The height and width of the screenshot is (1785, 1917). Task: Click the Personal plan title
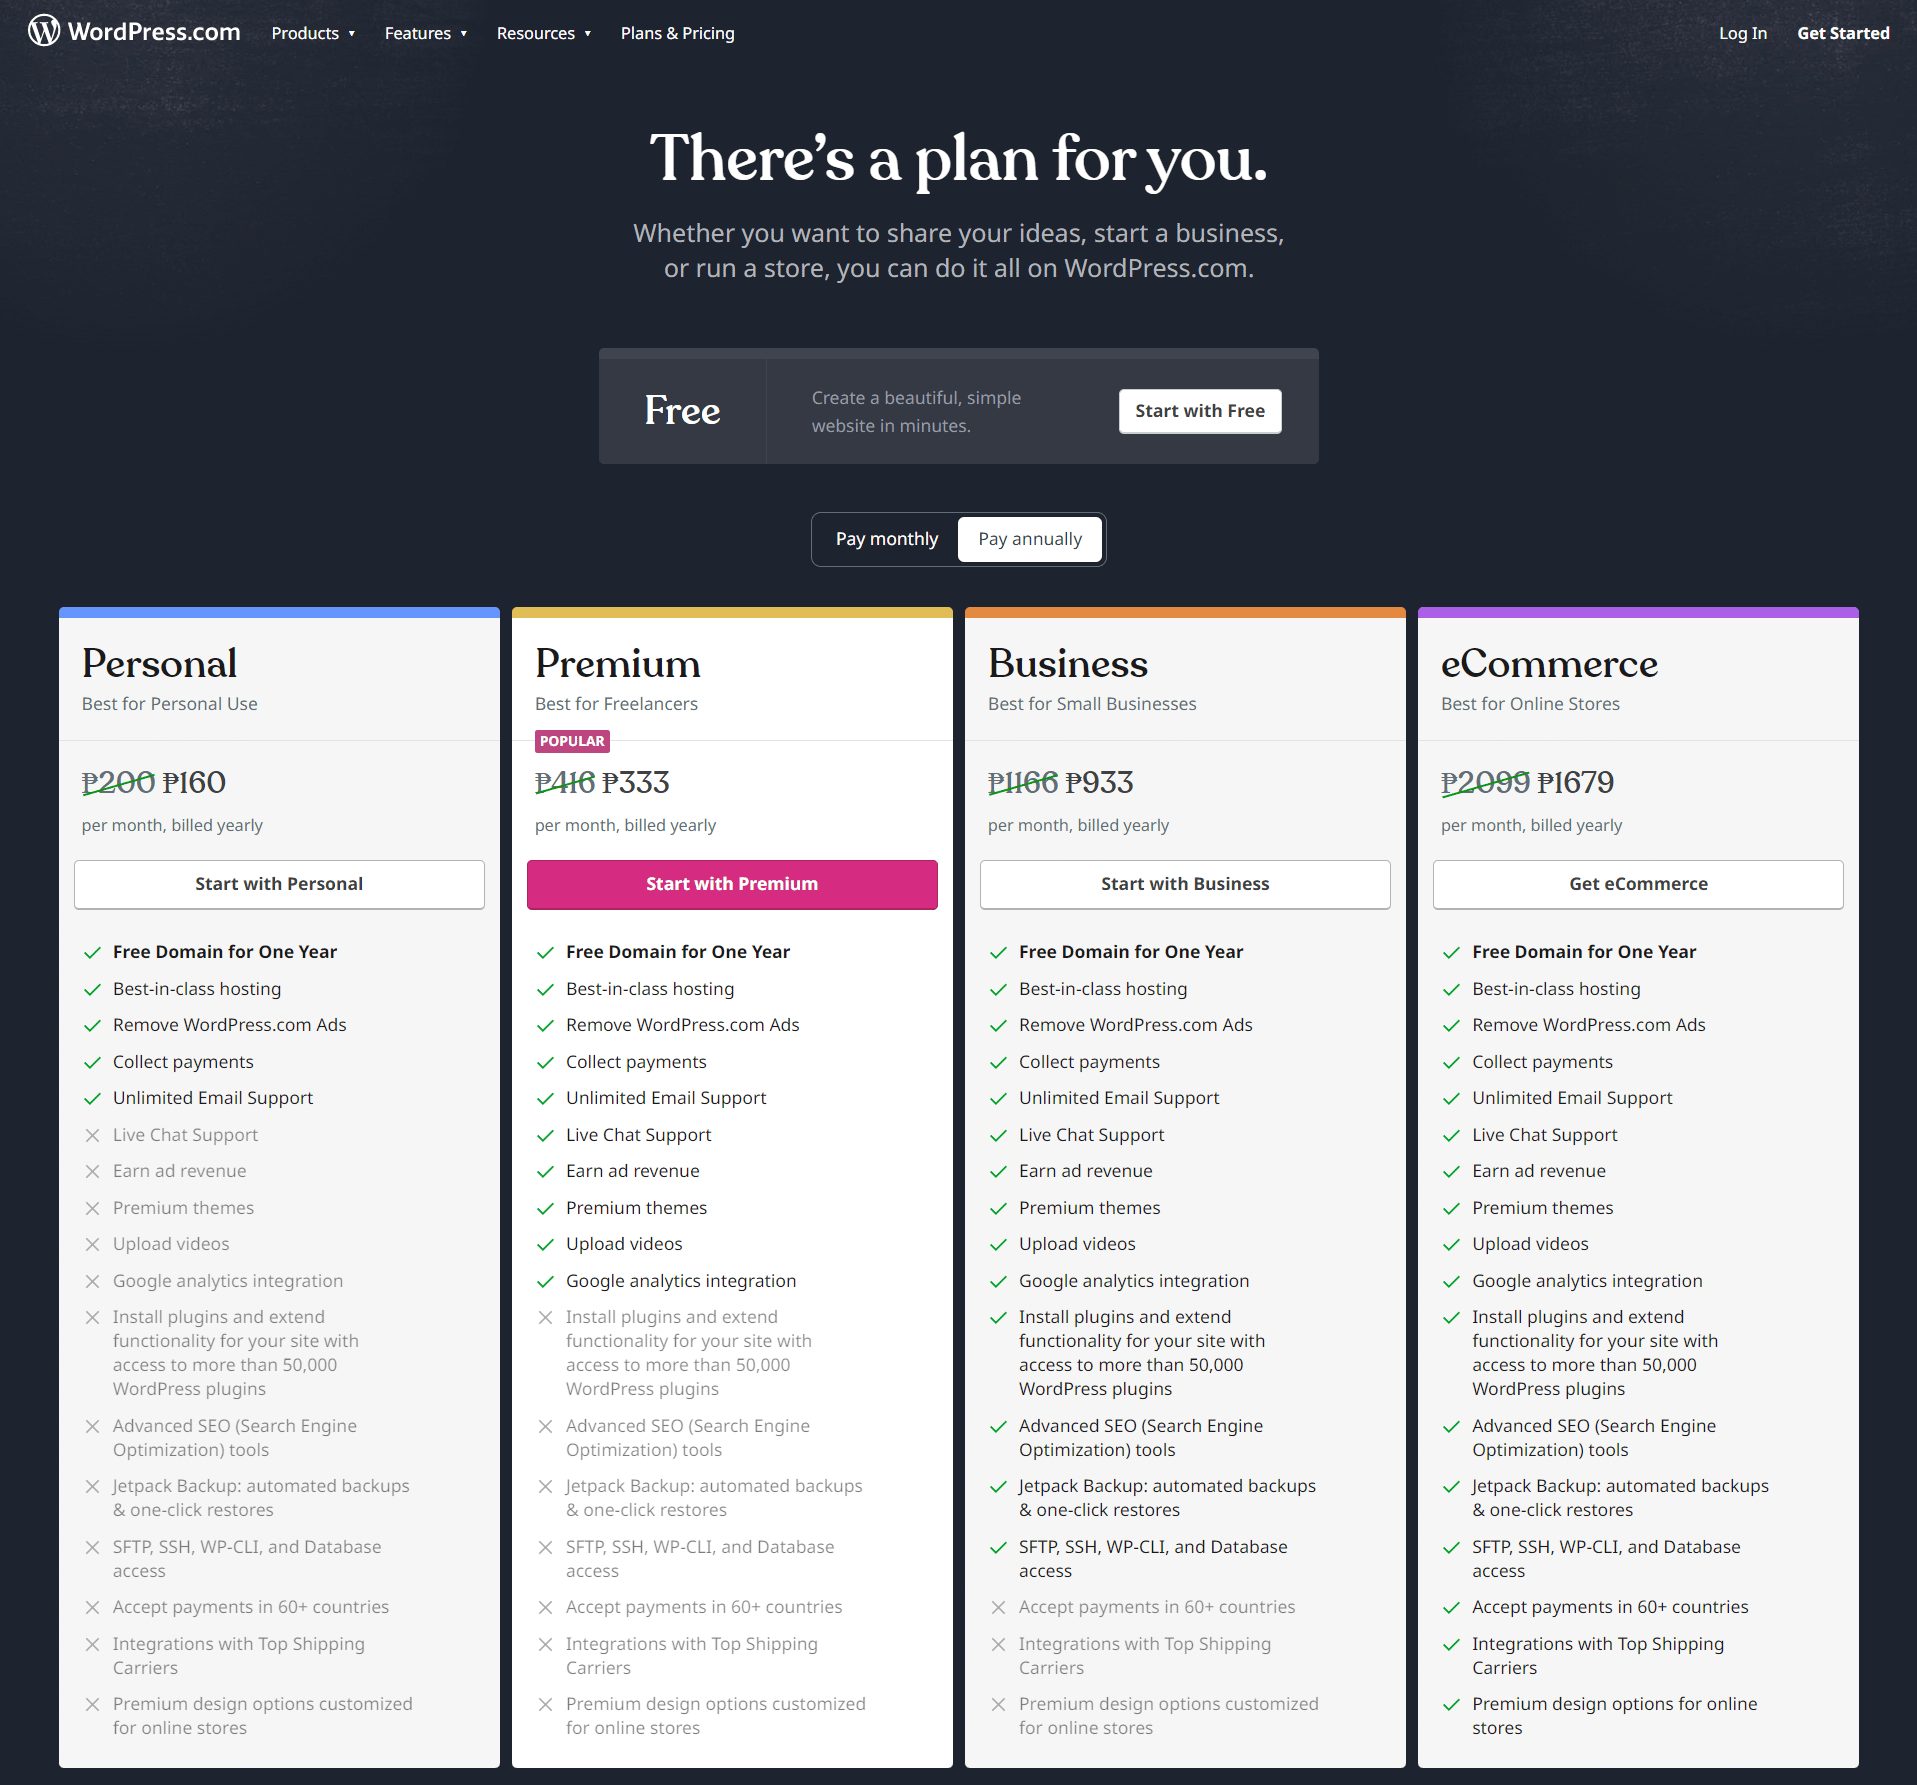[159, 664]
